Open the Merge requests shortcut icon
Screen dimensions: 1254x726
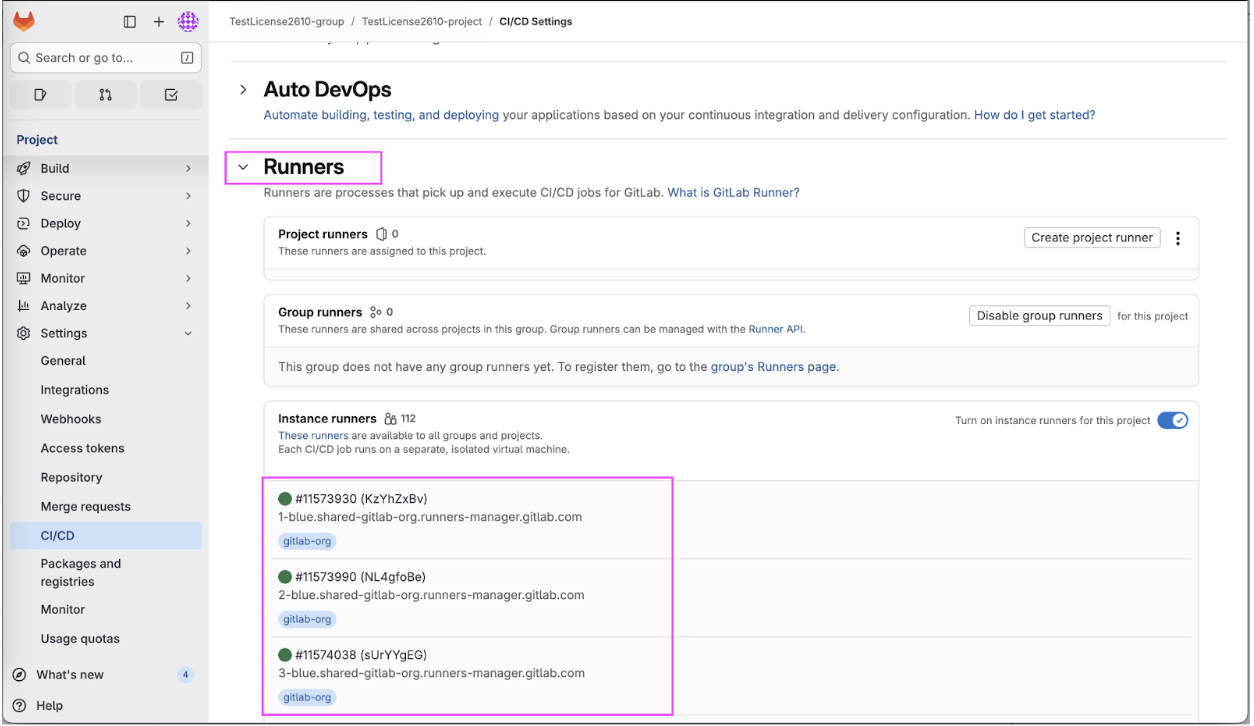[105, 93]
